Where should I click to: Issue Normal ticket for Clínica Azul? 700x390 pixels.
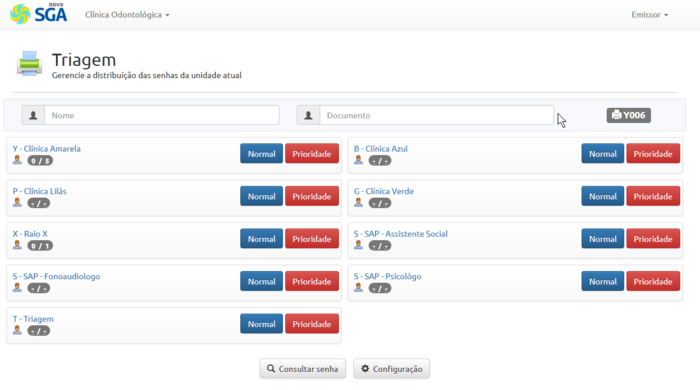[603, 154]
